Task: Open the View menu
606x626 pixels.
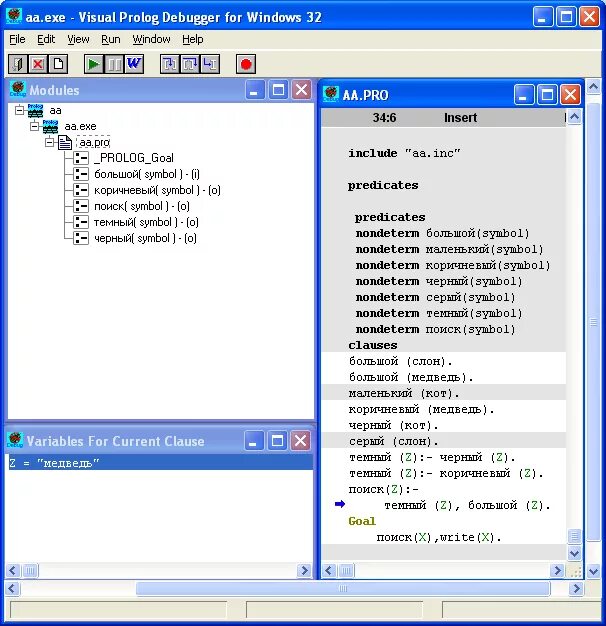Action: click(78, 39)
